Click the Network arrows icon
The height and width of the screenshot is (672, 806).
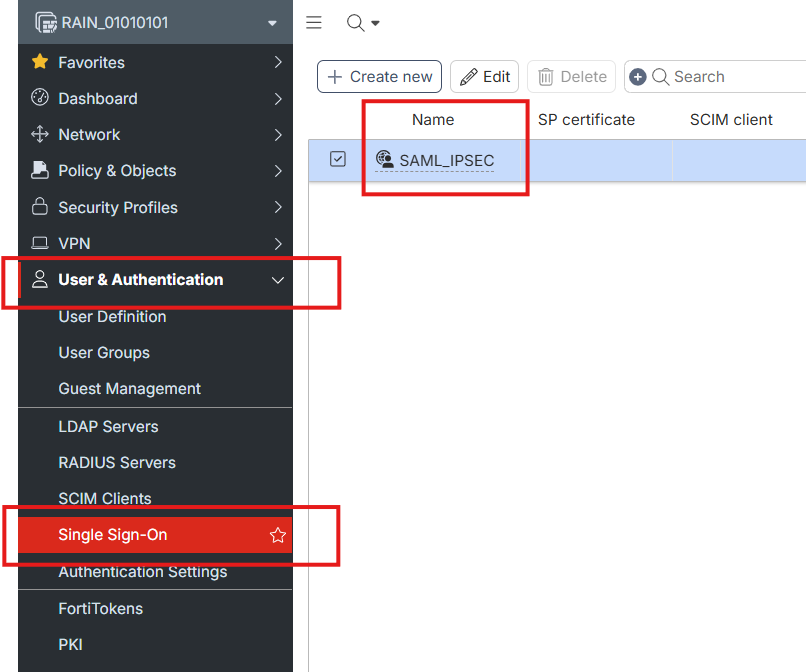pyautogui.click(x=40, y=134)
